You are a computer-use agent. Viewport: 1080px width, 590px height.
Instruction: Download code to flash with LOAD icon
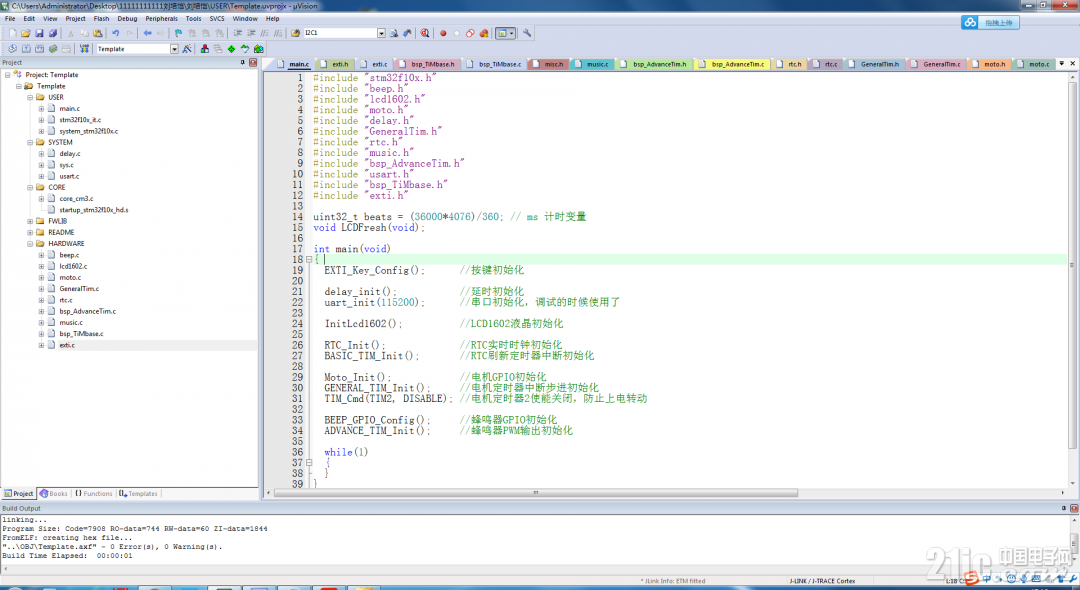pos(84,49)
